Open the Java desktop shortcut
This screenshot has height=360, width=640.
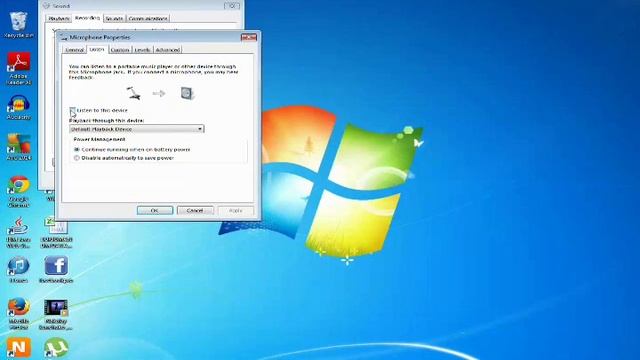coord(19,232)
